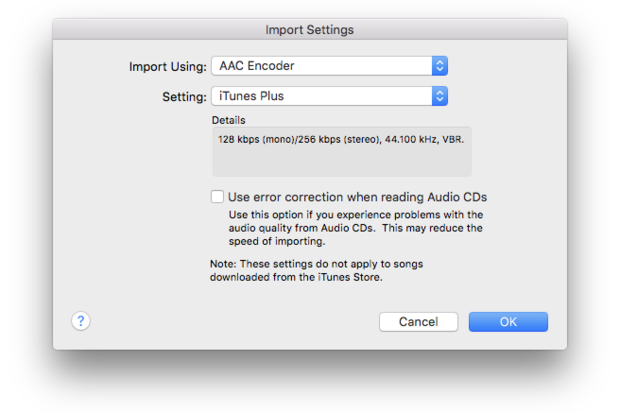The height and width of the screenshot is (413, 620).
Task: Click the 'Use error correction when reading Audio CDs' label
Action: 357,197
